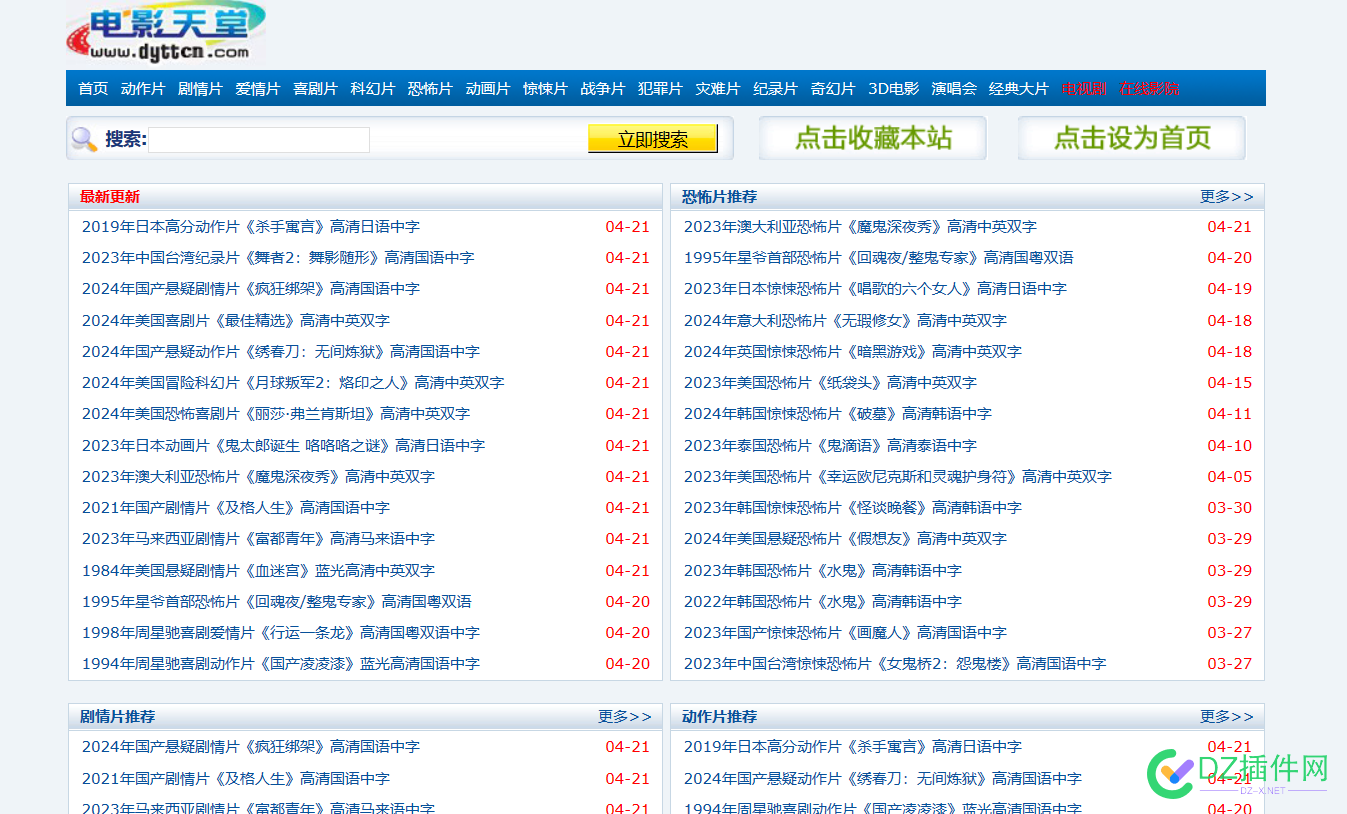This screenshot has height=814, width=1347.
Task: Open 2024年意大利恐怖片《无瑕修女》 link
Action: pyautogui.click(x=845, y=321)
